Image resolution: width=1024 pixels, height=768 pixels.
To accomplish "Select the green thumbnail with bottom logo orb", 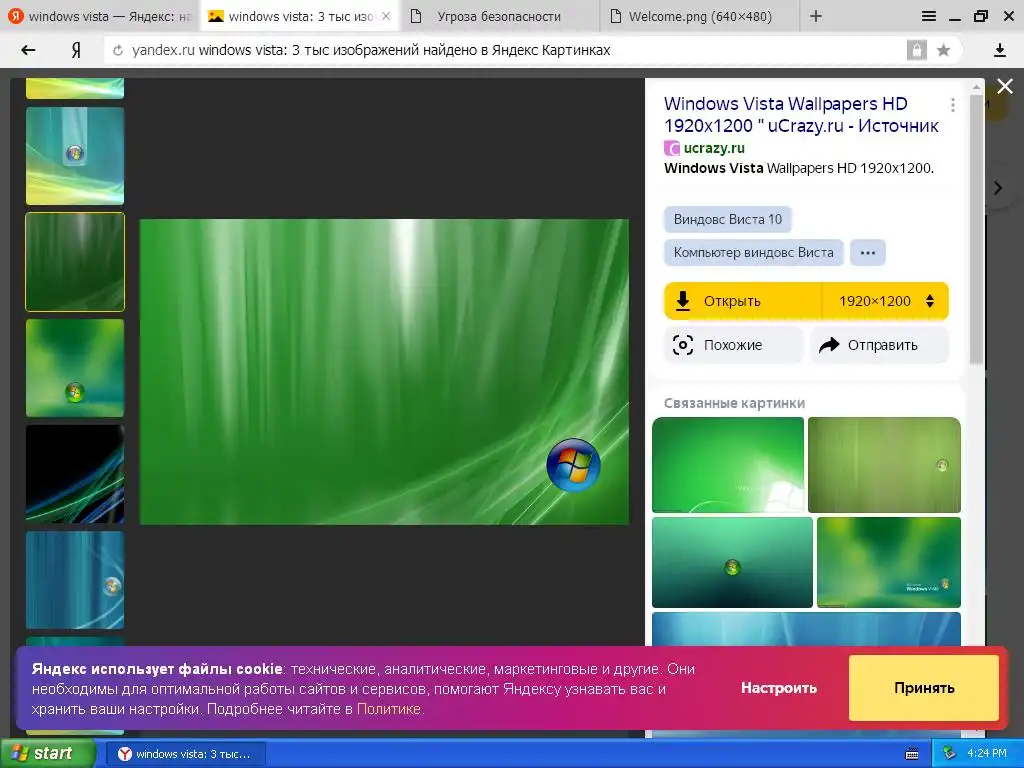I will [x=75, y=368].
